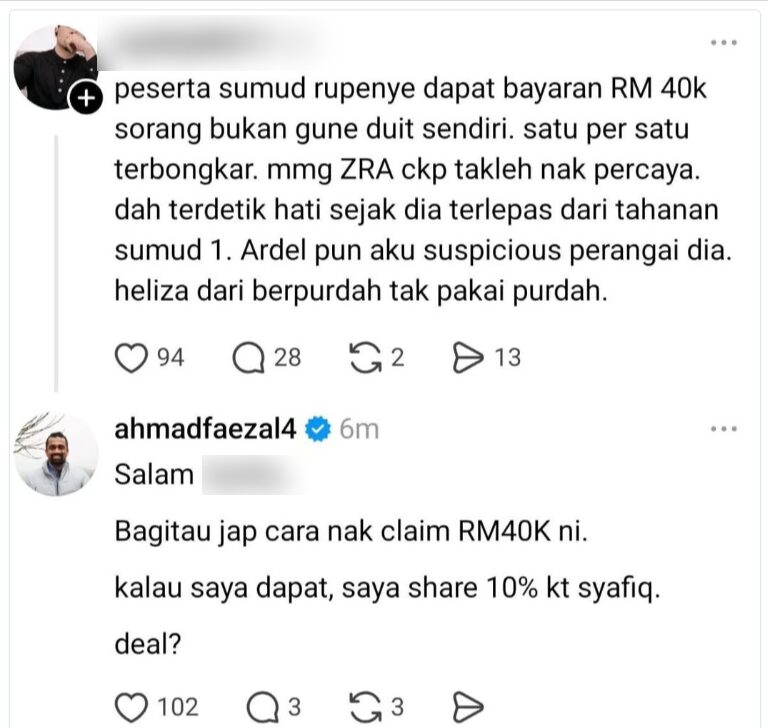
Task: Open the post text about RM 40k payment
Action: pyautogui.click(x=423, y=190)
